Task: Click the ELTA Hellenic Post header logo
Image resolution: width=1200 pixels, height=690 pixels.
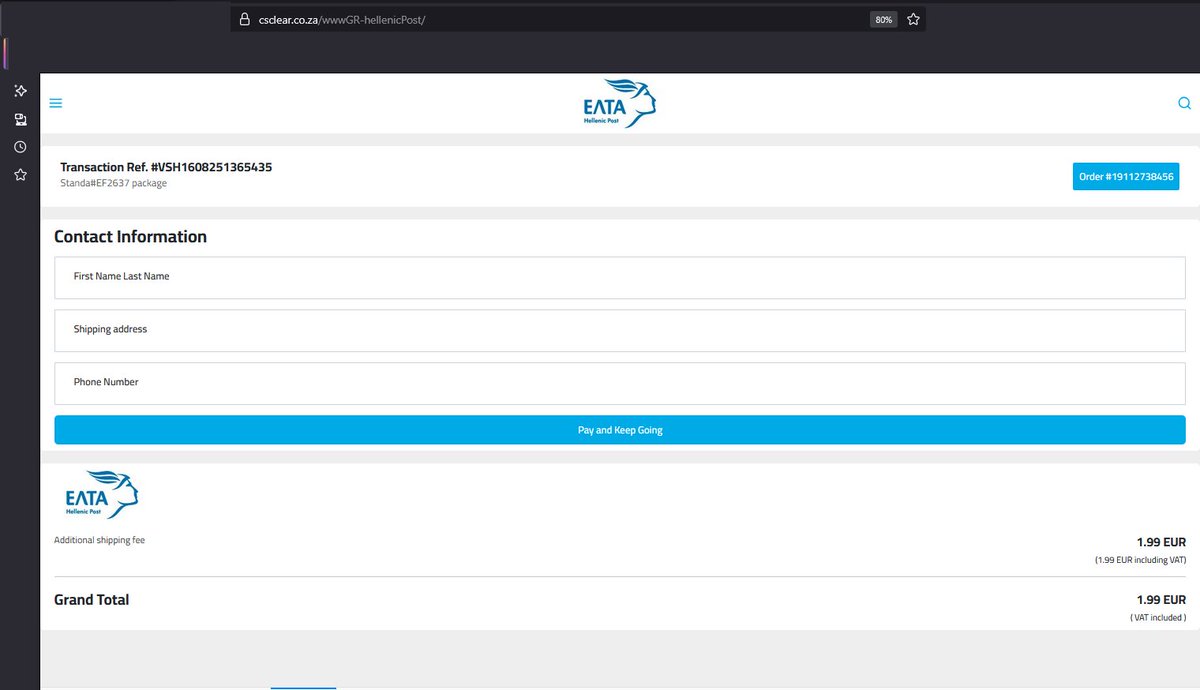Action: click(x=620, y=103)
